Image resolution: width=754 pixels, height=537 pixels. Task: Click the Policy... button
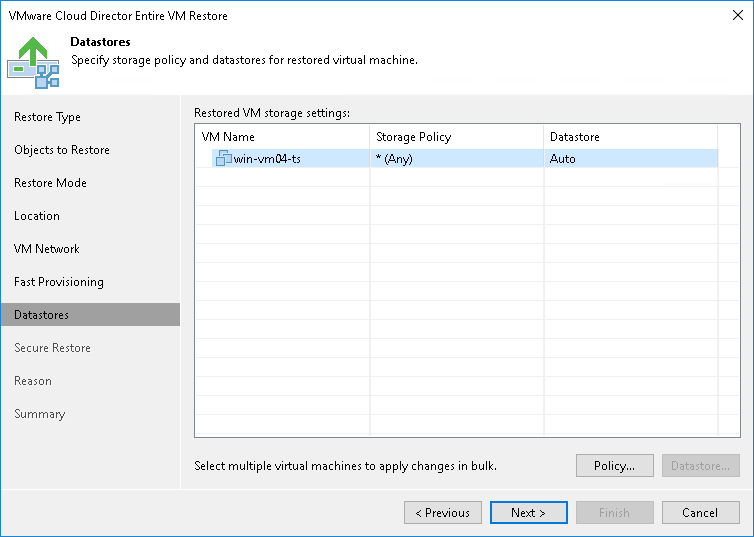click(x=615, y=465)
